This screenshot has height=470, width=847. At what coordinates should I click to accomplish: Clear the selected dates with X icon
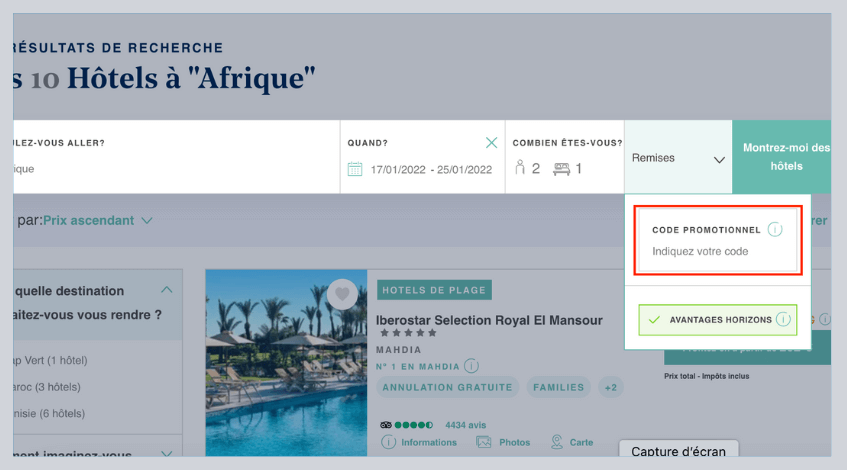(x=491, y=143)
